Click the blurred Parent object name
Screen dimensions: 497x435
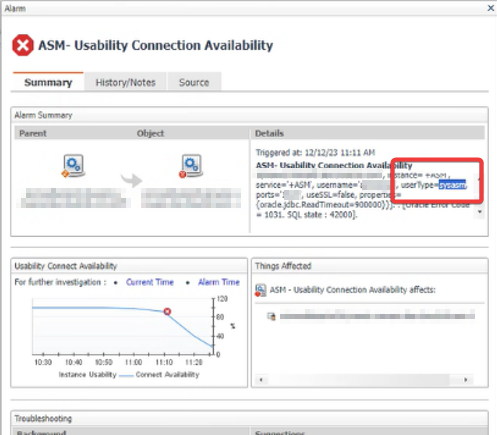tap(73, 198)
